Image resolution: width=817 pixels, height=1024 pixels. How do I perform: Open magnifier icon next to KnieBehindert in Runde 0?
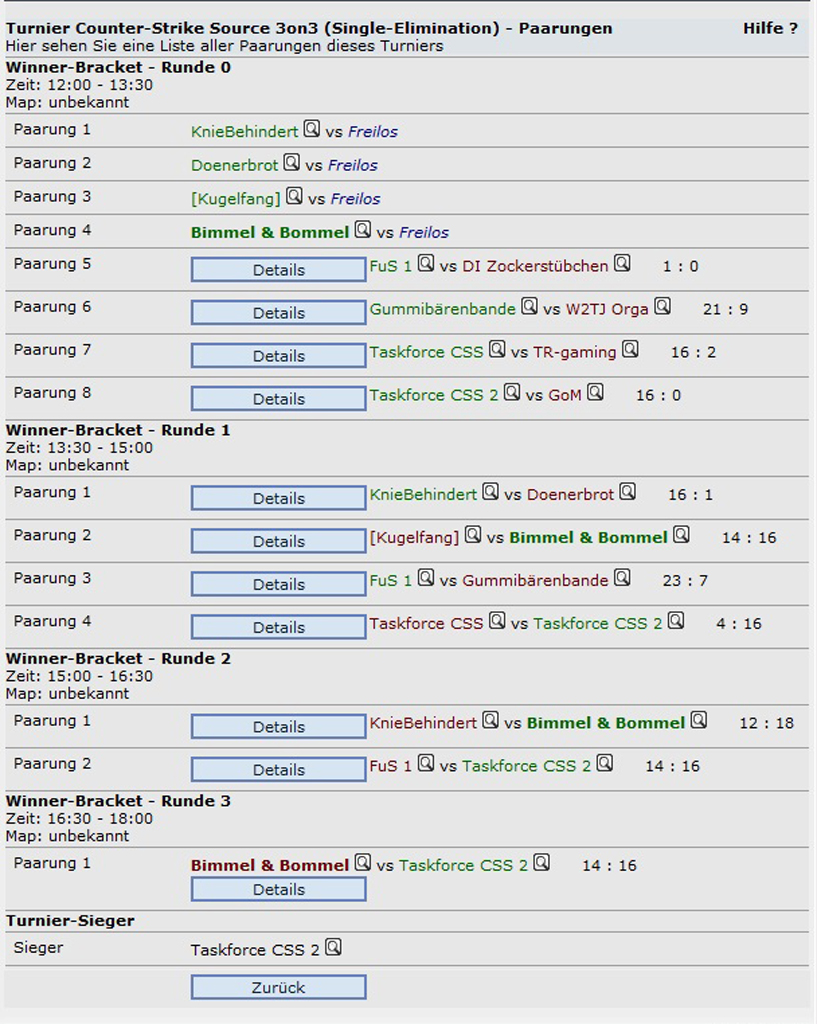(312, 129)
